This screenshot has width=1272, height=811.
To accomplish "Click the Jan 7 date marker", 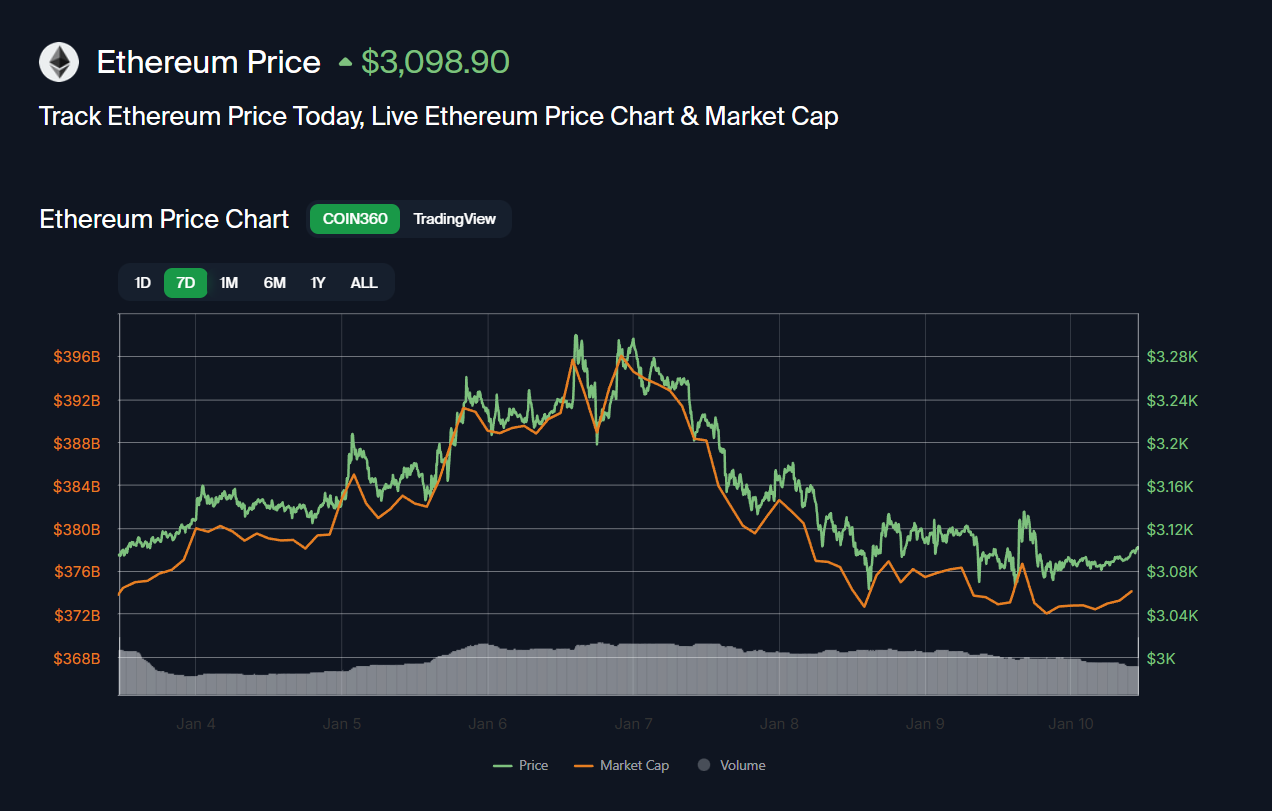I will pyautogui.click(x=634, y=724).
